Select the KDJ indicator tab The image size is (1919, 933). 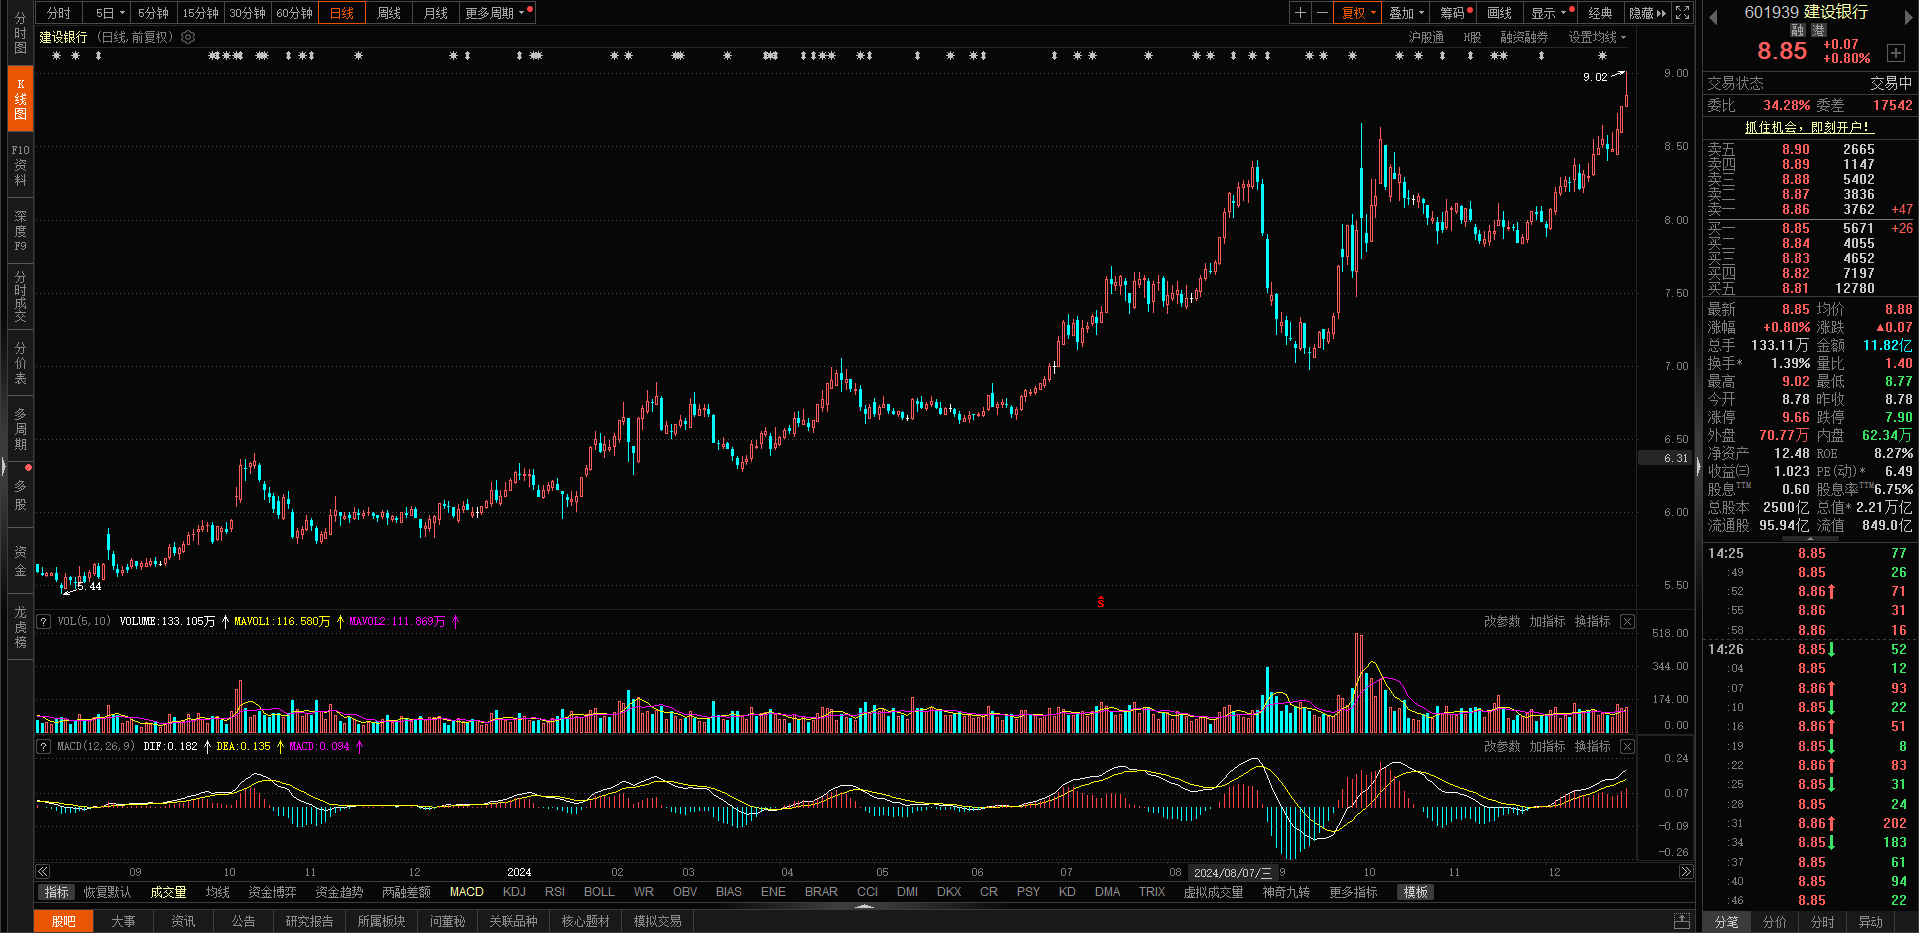tap(514, 892)
